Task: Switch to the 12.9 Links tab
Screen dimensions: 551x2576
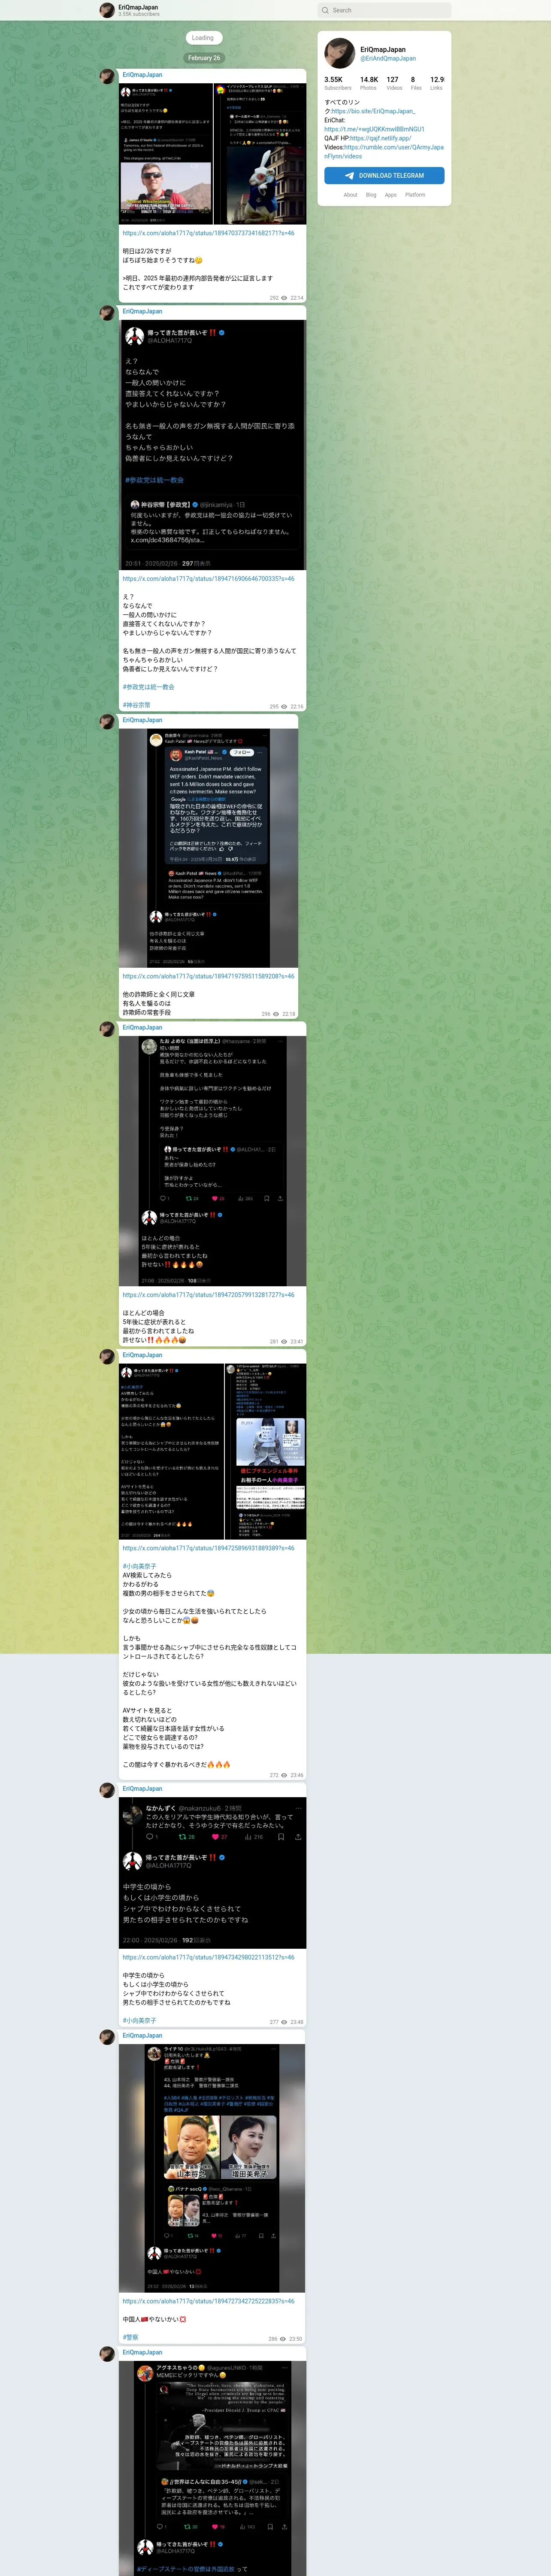Action: 436,83
